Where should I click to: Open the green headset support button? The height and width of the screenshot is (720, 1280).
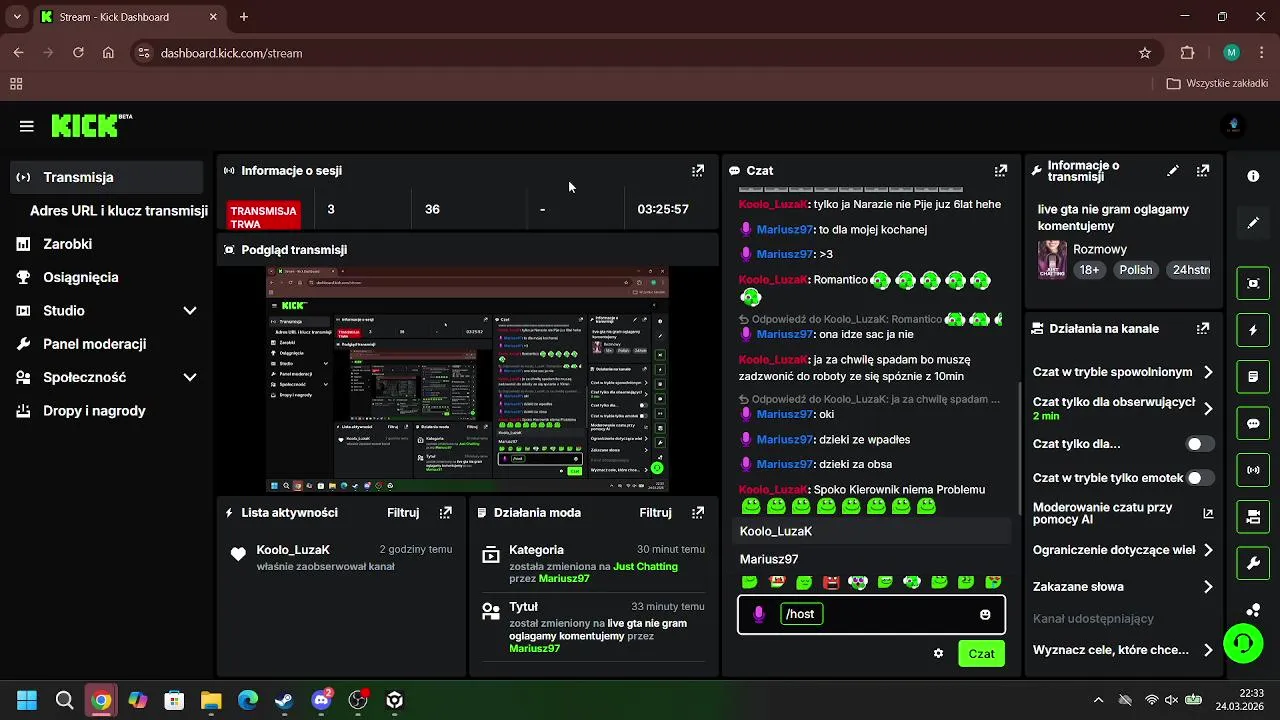(x=1243, y=643)
